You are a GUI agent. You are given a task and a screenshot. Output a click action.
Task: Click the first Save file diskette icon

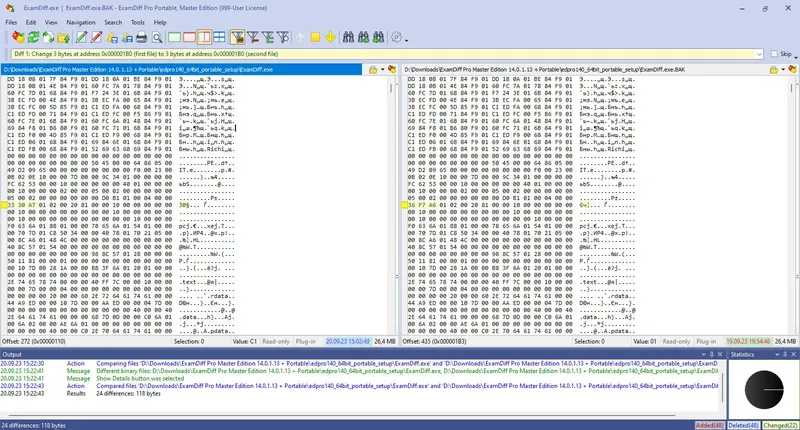[x=112, y=37]
